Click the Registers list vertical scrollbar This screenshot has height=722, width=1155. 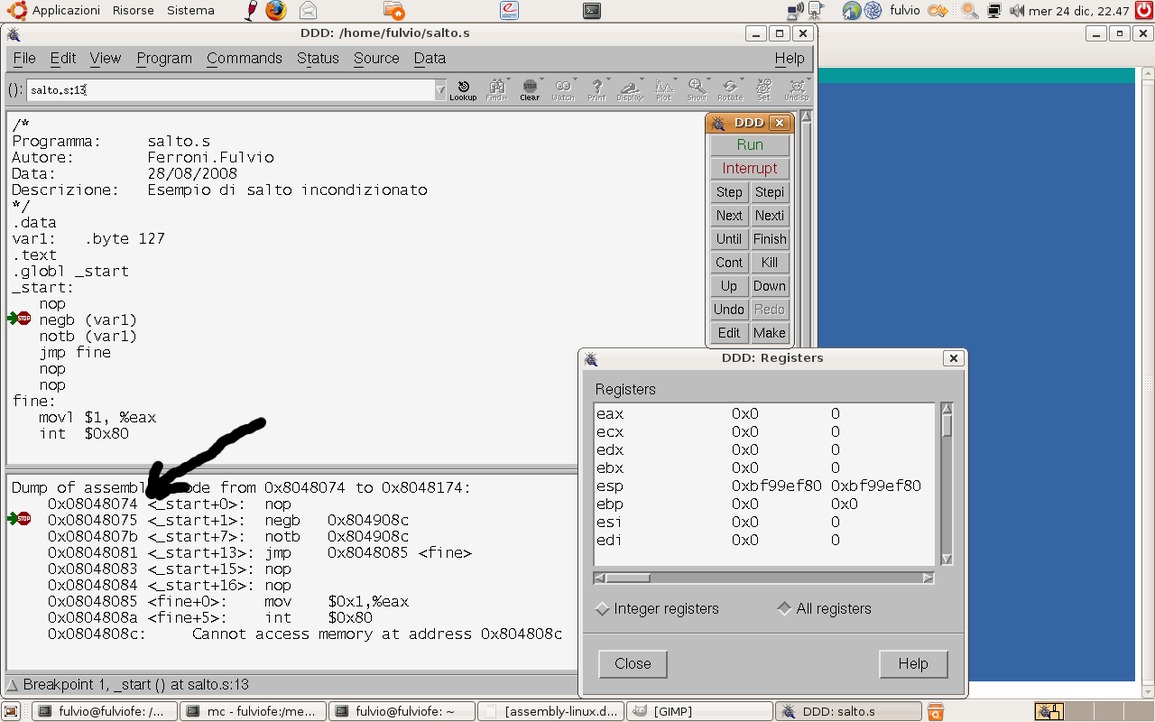[x=947, y=483]
